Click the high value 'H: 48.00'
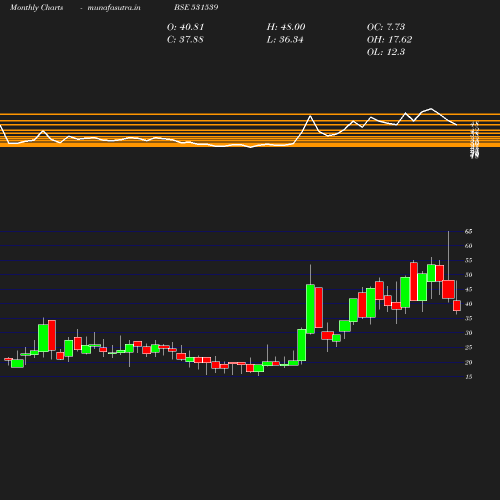500x500 pixels. click(x=286, y=27)
